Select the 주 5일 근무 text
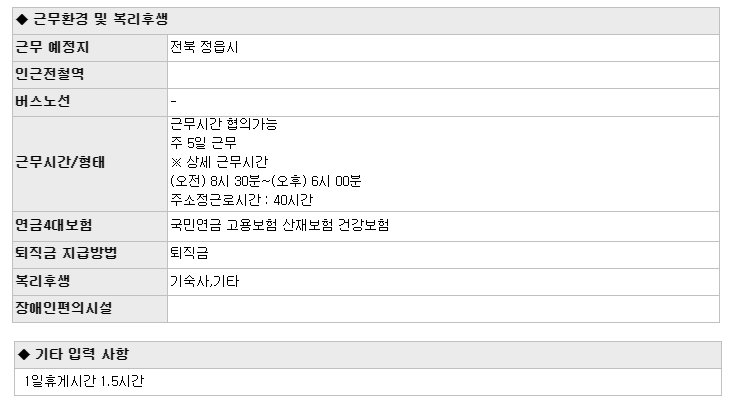Viewport: 732px width, 411px height. (x=204, y=143)
